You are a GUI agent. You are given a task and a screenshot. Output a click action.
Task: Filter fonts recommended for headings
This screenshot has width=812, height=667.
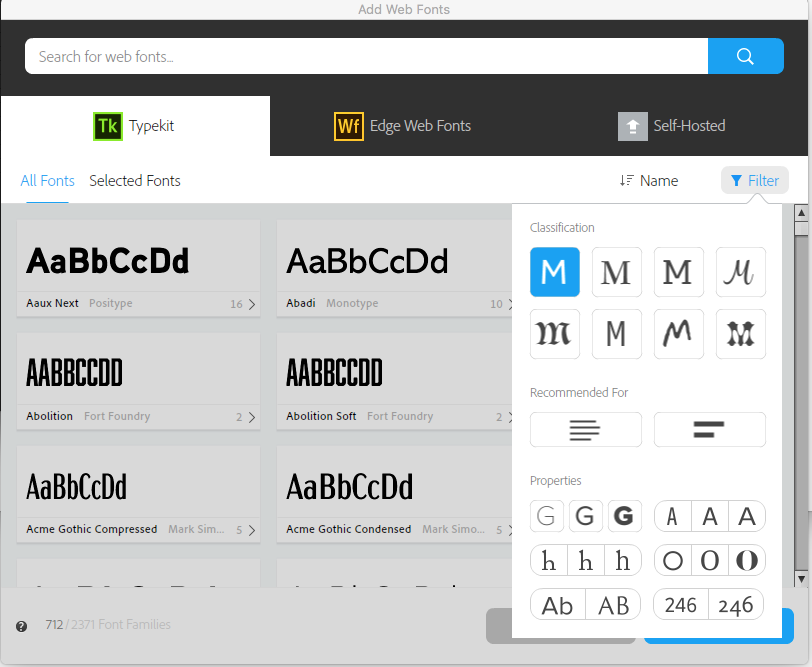tap(709, 429)
